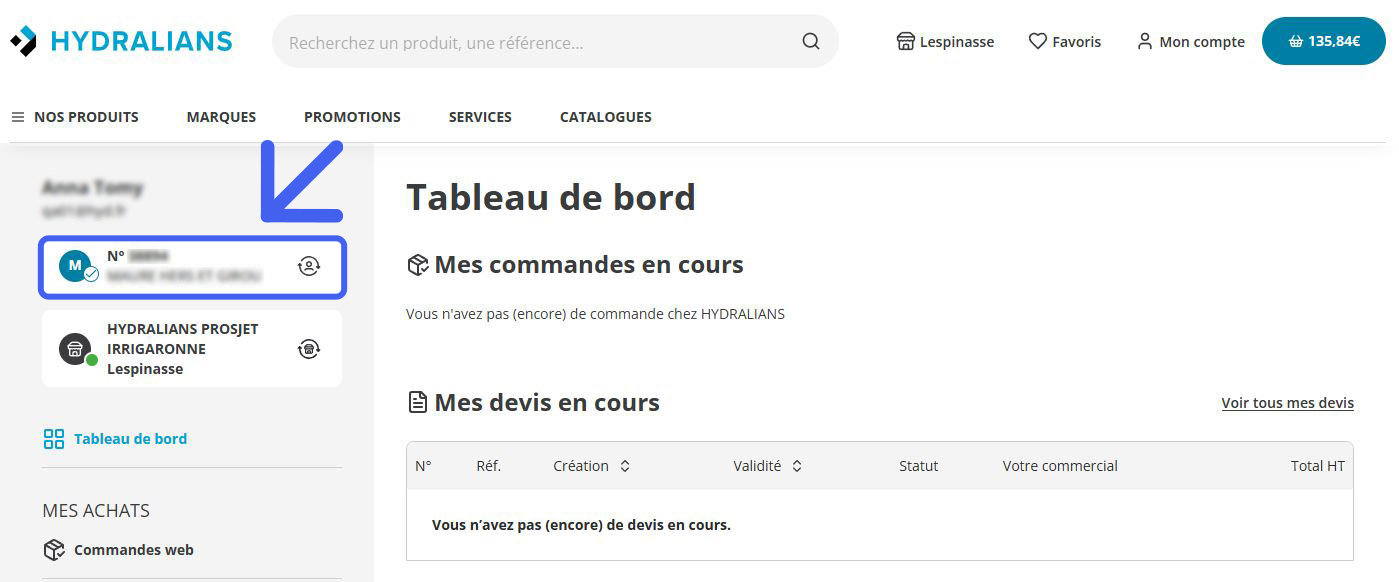This screenshot has height=582, width=1399.
Task: Open Voir tous mes devis
Action: 1288,403
